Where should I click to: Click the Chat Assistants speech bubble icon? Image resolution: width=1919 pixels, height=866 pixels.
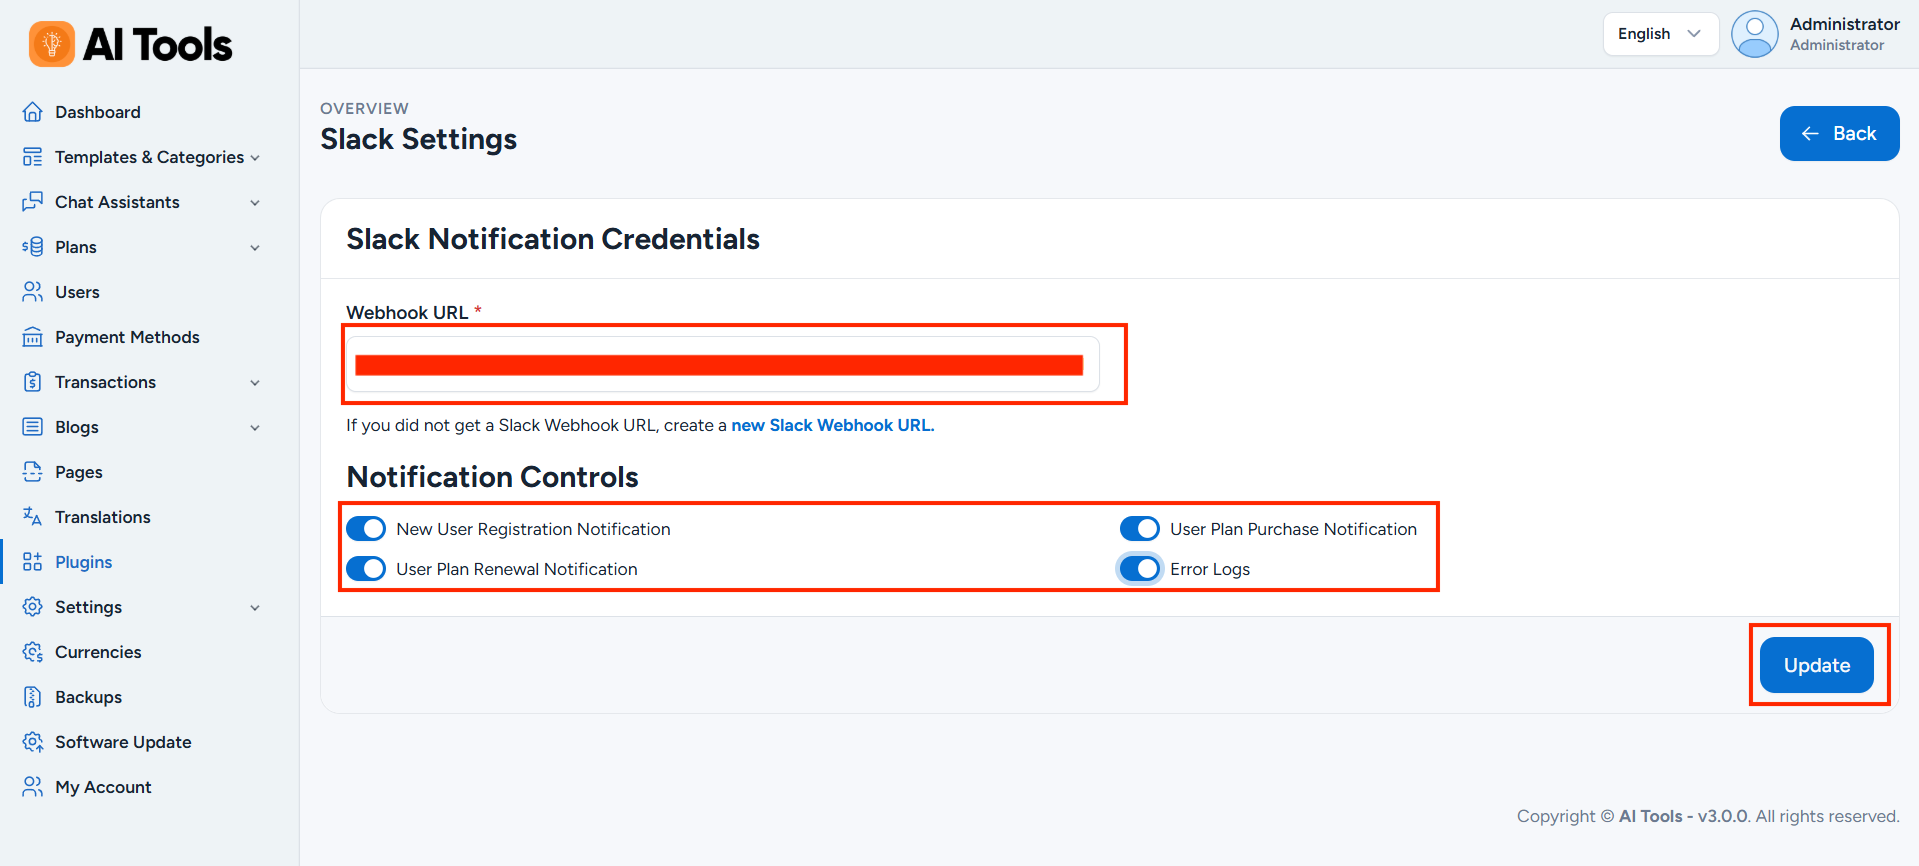tap(33, 202)
